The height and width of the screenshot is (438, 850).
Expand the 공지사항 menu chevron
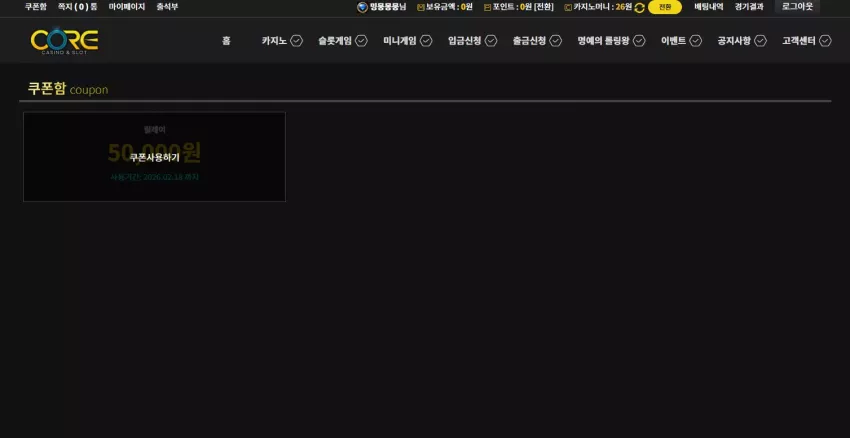[x=761, y=41]
